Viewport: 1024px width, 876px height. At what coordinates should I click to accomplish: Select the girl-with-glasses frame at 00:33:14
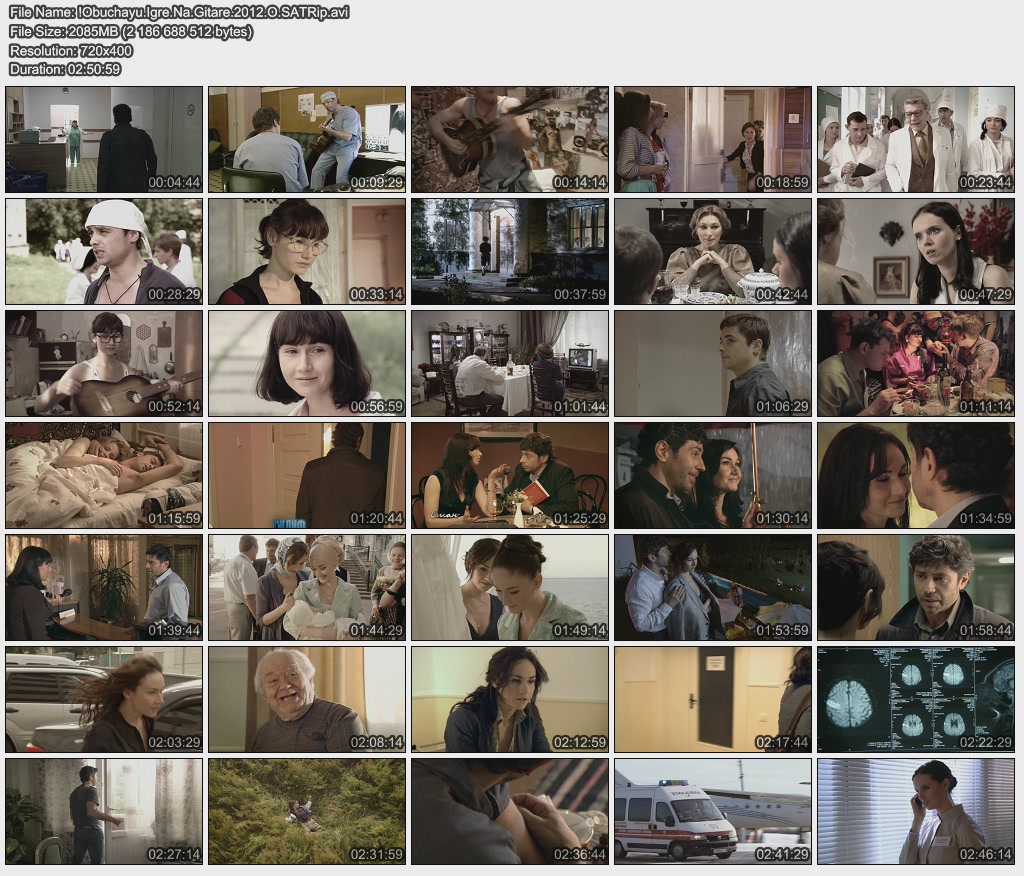click(x=307, y=251)
